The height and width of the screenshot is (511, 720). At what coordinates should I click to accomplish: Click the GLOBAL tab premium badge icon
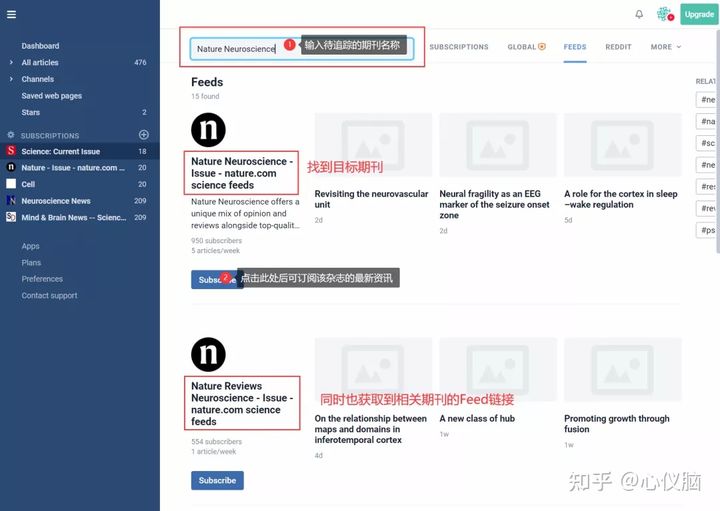542,46
